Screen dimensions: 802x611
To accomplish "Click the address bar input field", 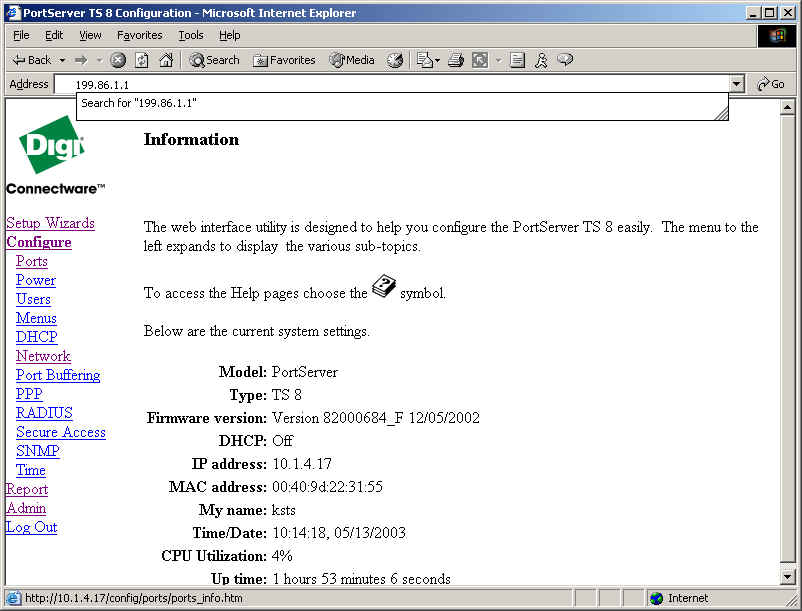I will [400, 85].
